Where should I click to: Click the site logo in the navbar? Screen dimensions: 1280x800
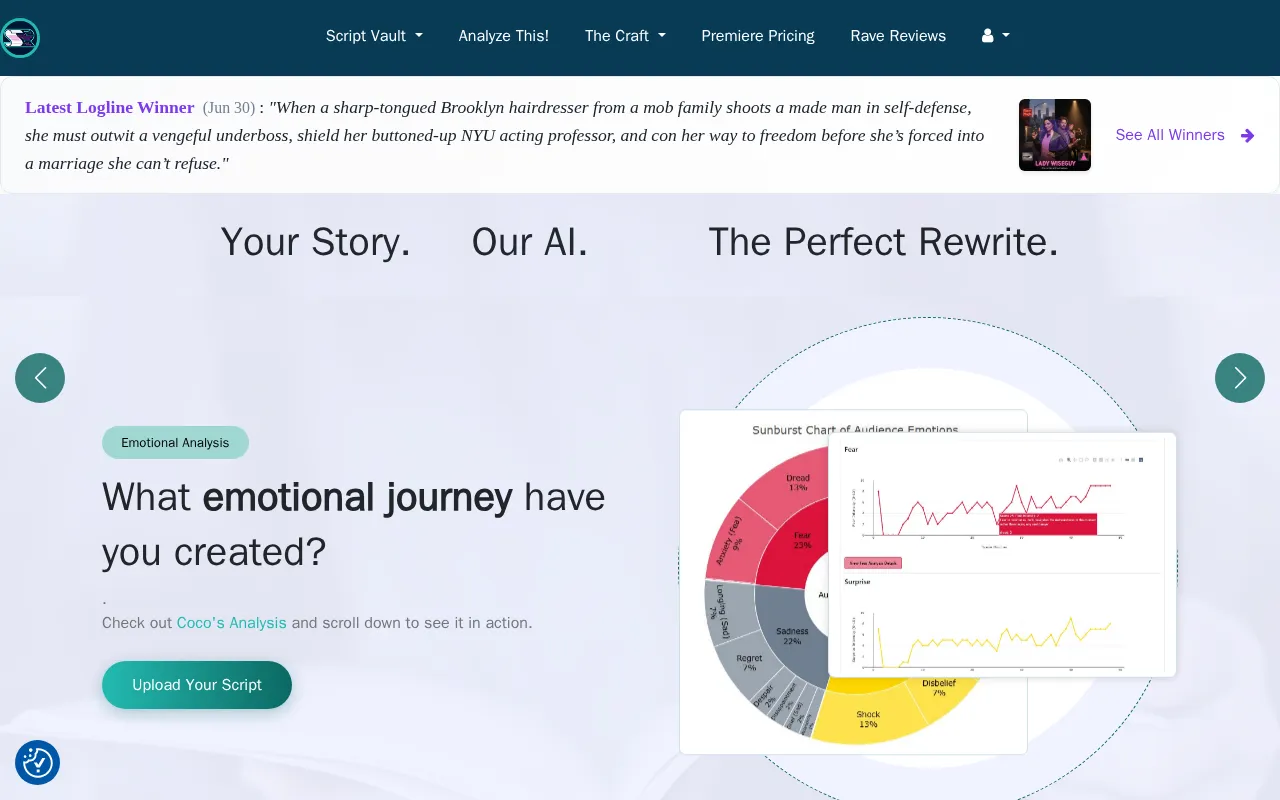(x=20, y=38)
